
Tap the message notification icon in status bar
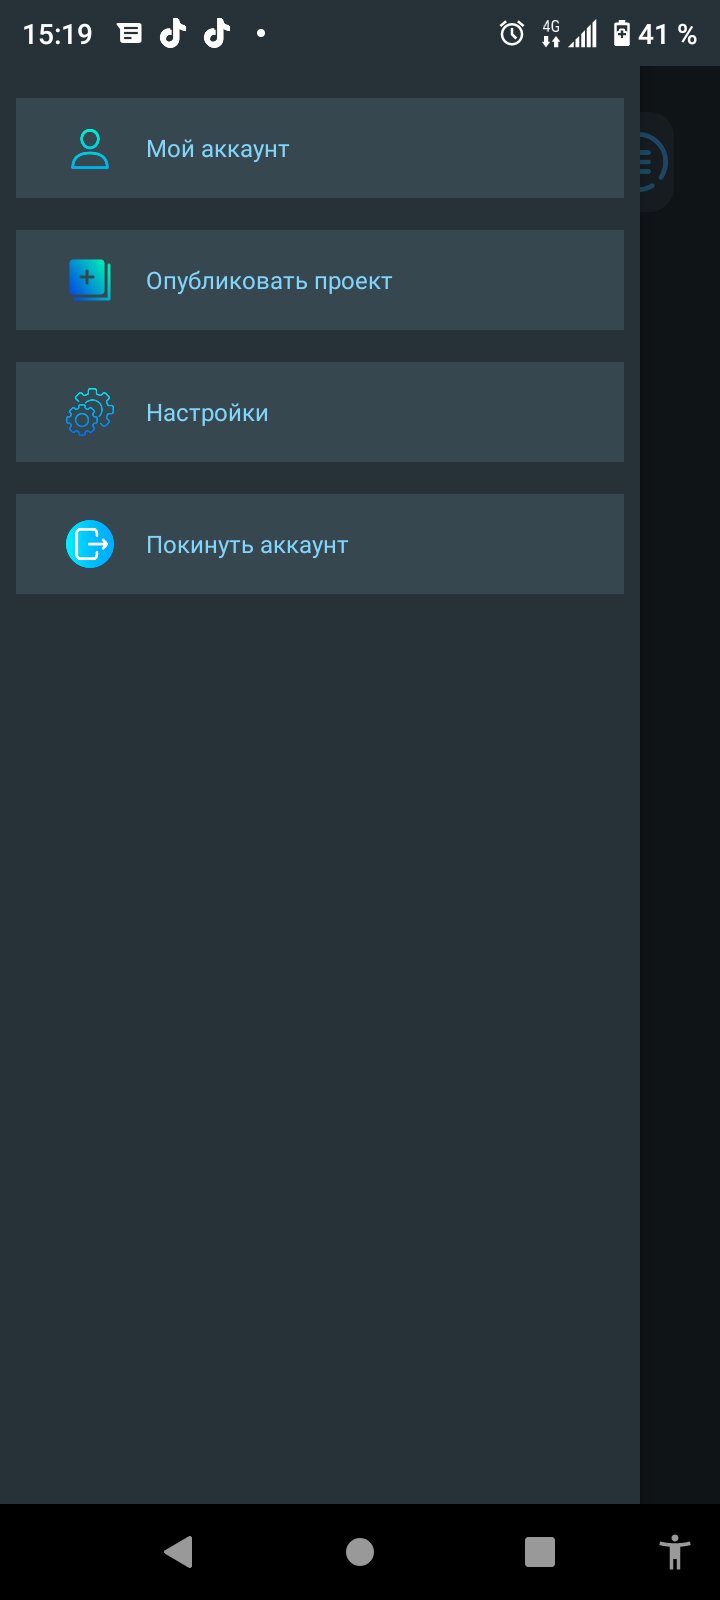click(x=130, y=34)
